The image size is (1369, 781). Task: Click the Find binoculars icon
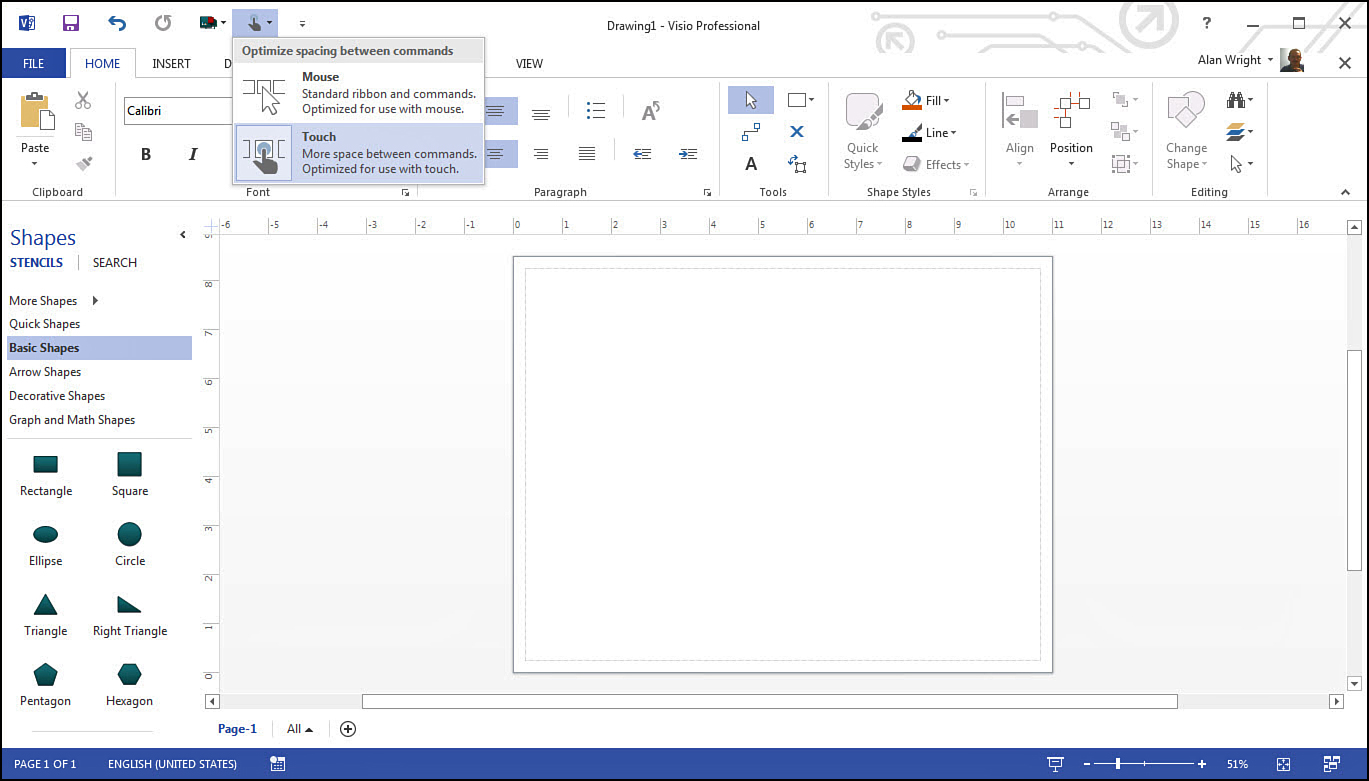1236,100
